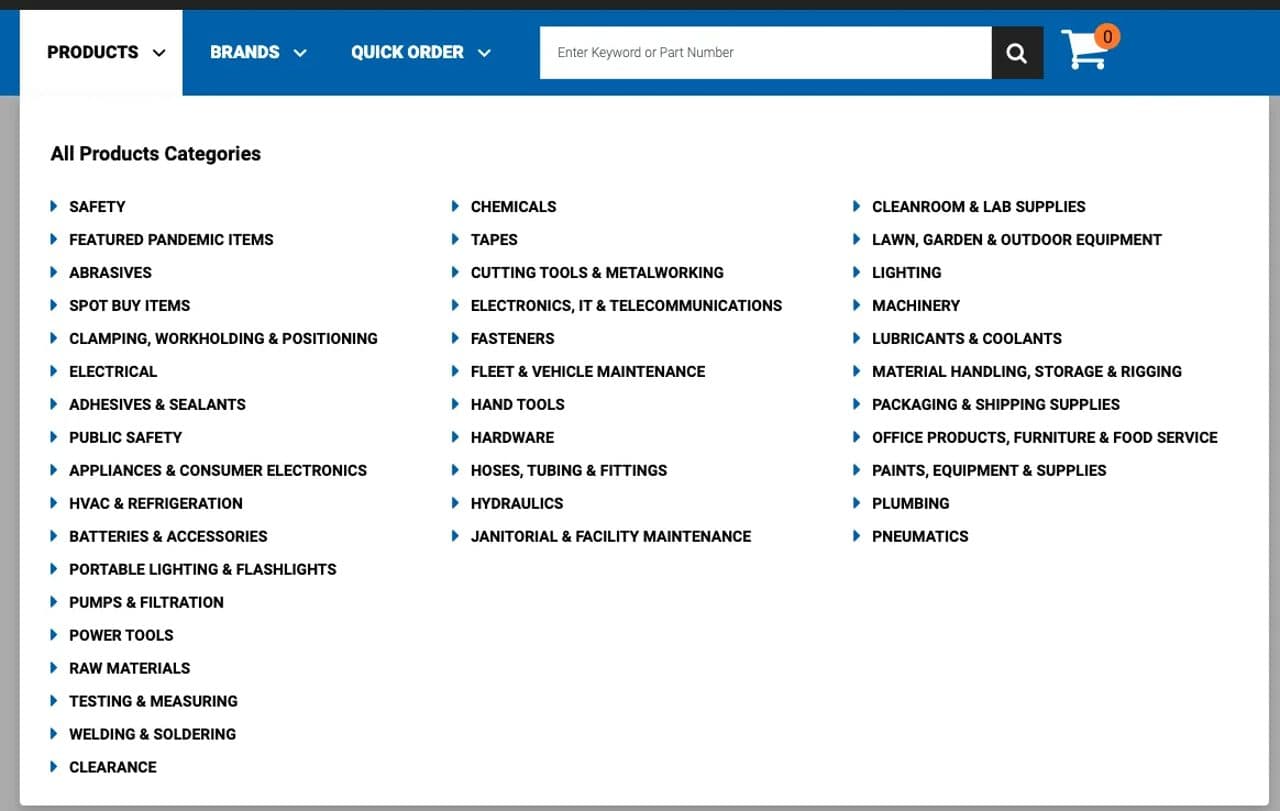The height and width of the screenshot is (811, 1280).
Task: Select Packaging & Shipping Supplies
Action: tap(996, 405)
